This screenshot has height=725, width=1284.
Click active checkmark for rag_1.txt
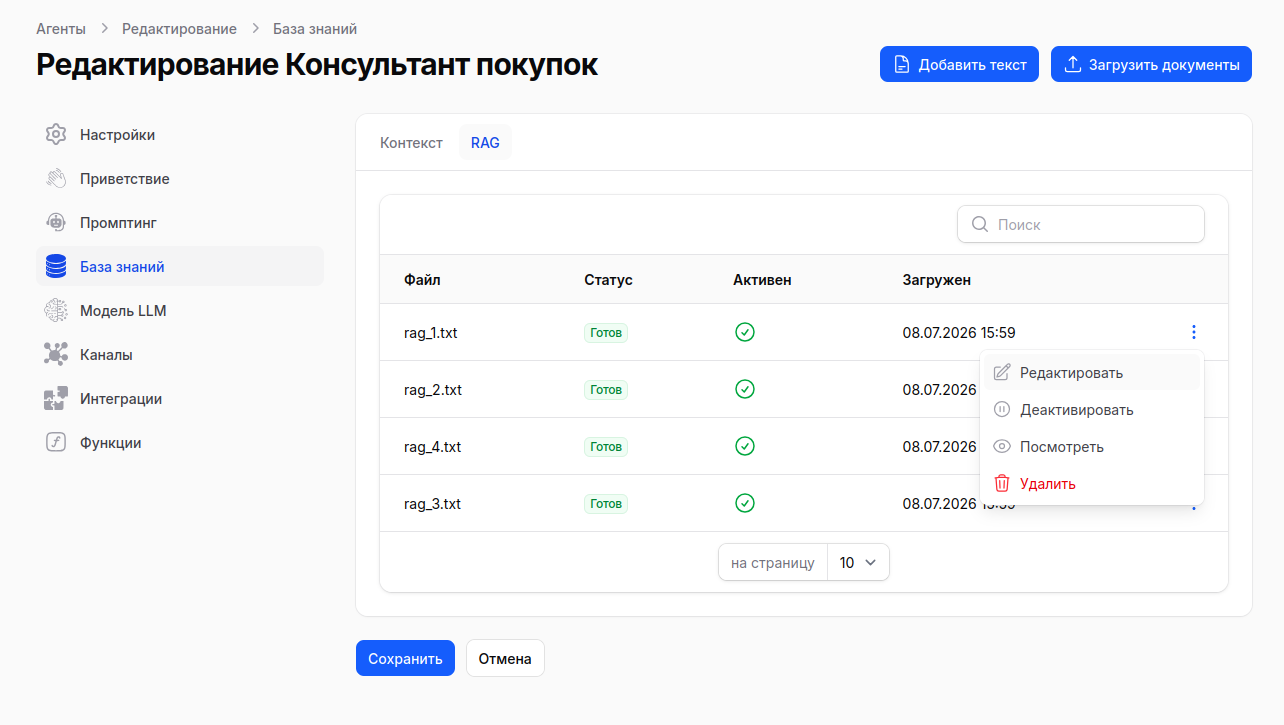(x=744, y=332)
